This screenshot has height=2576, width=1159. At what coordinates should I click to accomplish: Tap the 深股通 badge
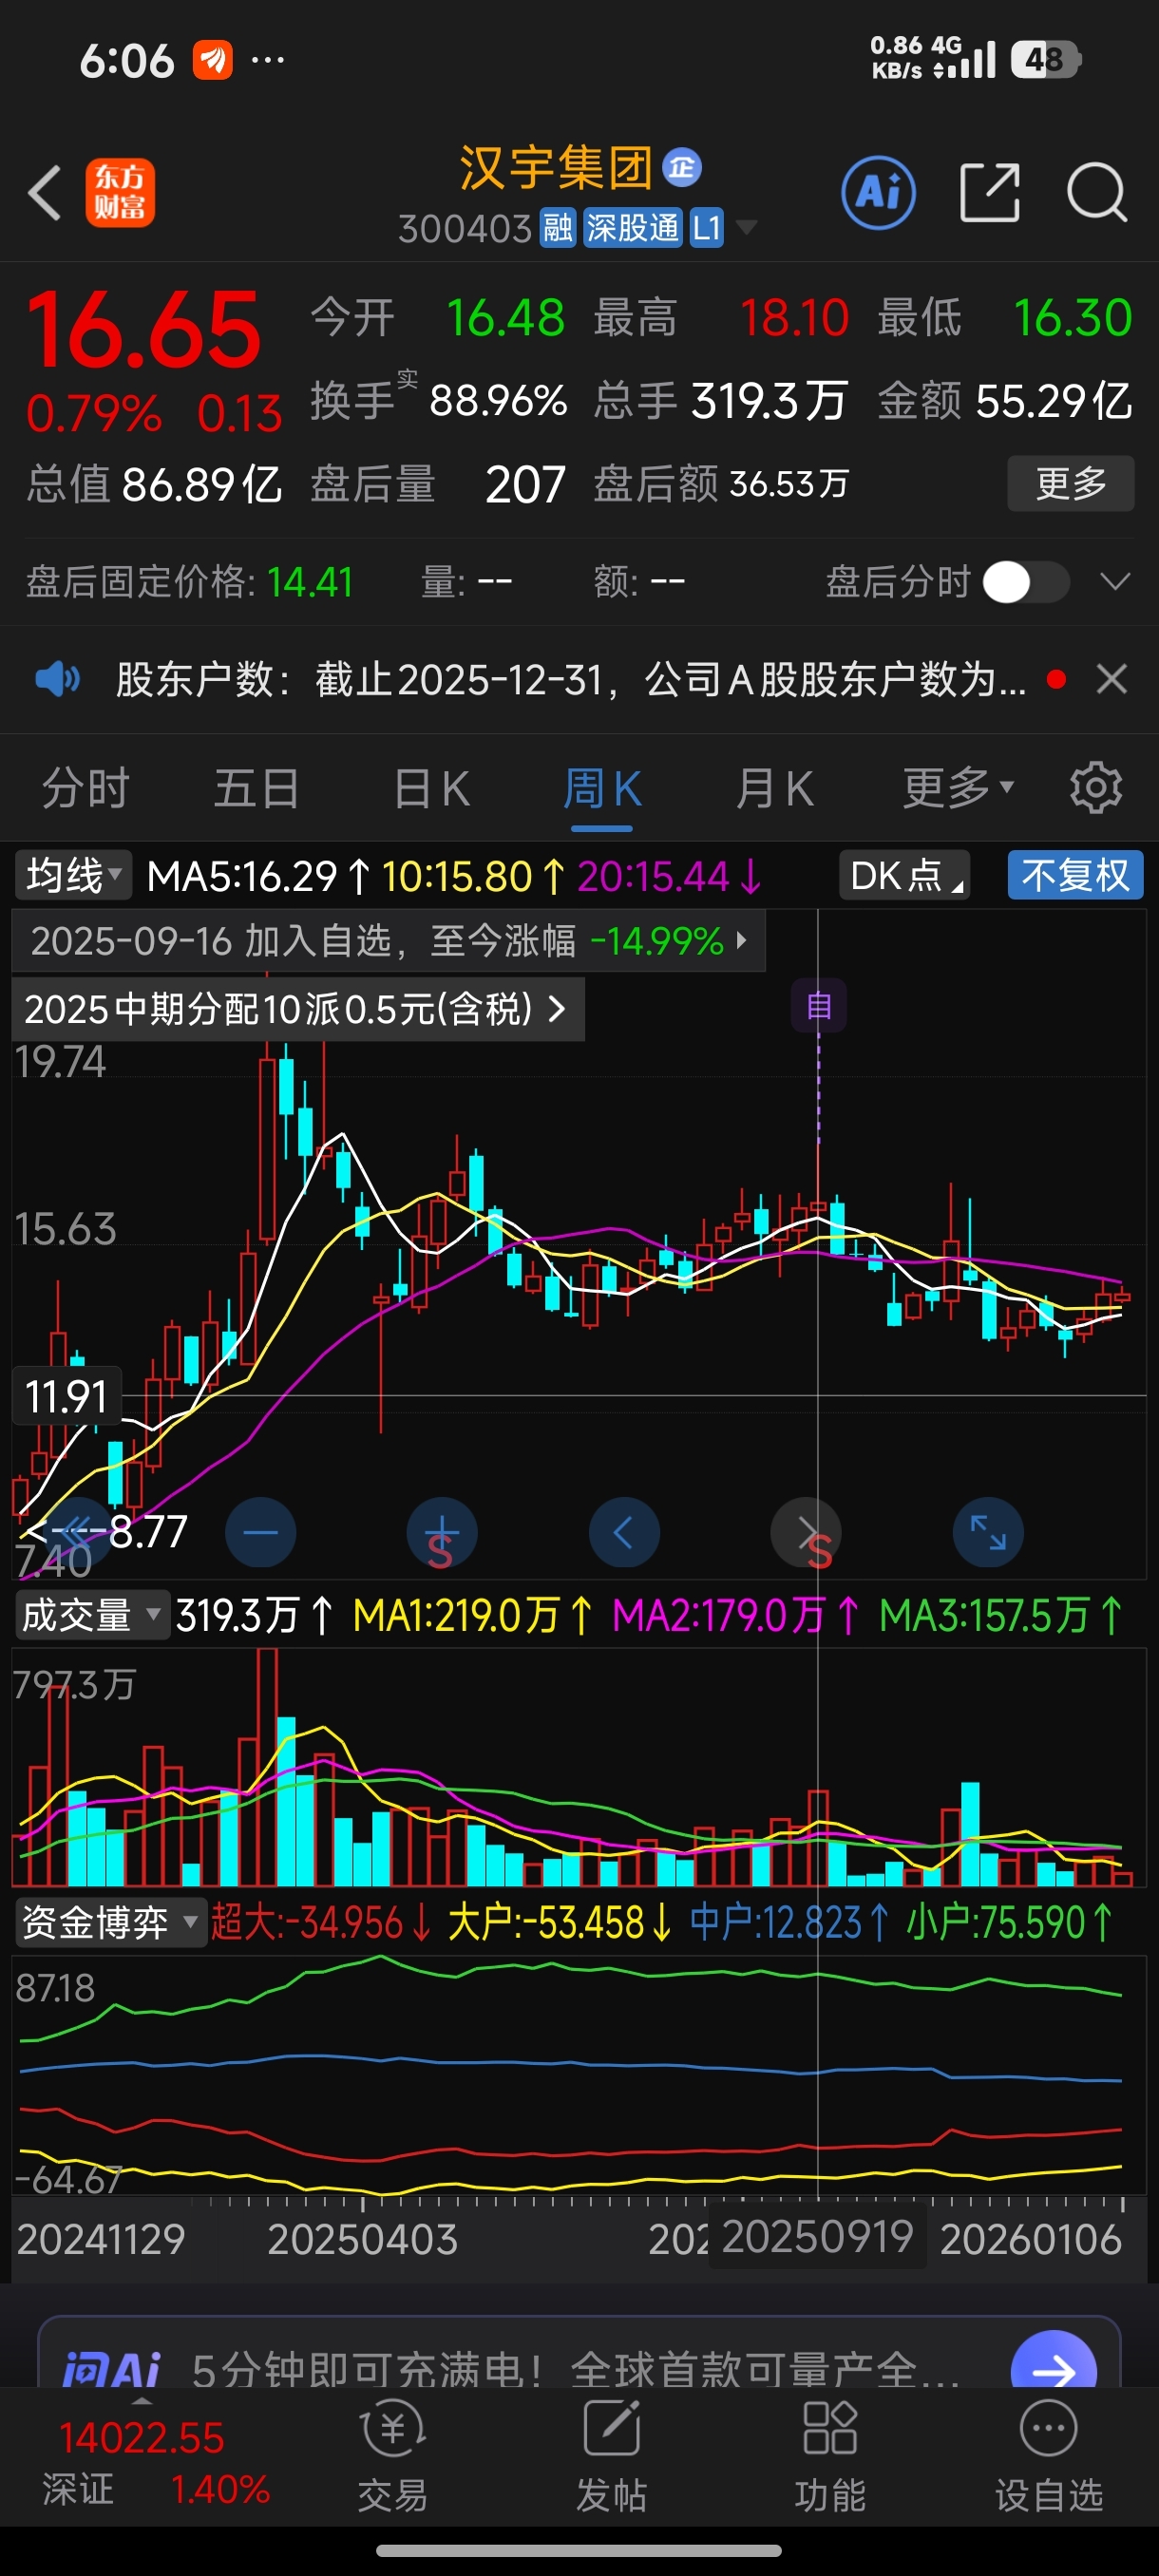pyautogui.click(x=632, y=228)
